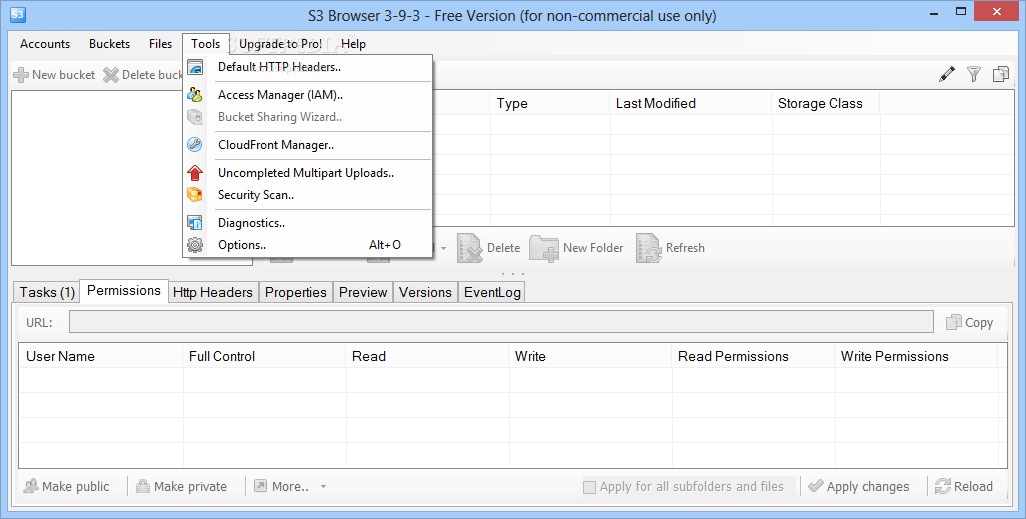Select Default HTTP Headers.. menu entry

pos(308,67)
